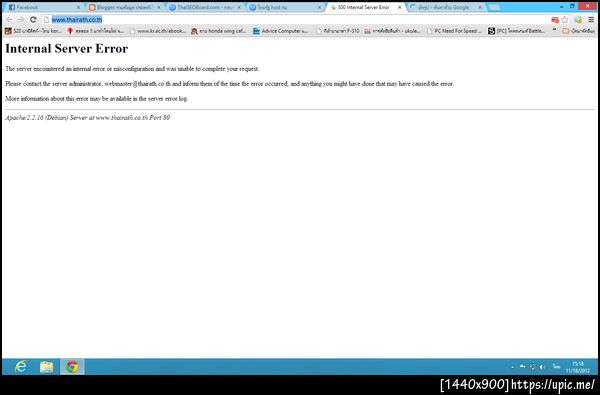The height and width of the screenshot is (395, 600).
Task: Switch to the Blogger tab
Action: pyautogui.click(x=125, y=7)
